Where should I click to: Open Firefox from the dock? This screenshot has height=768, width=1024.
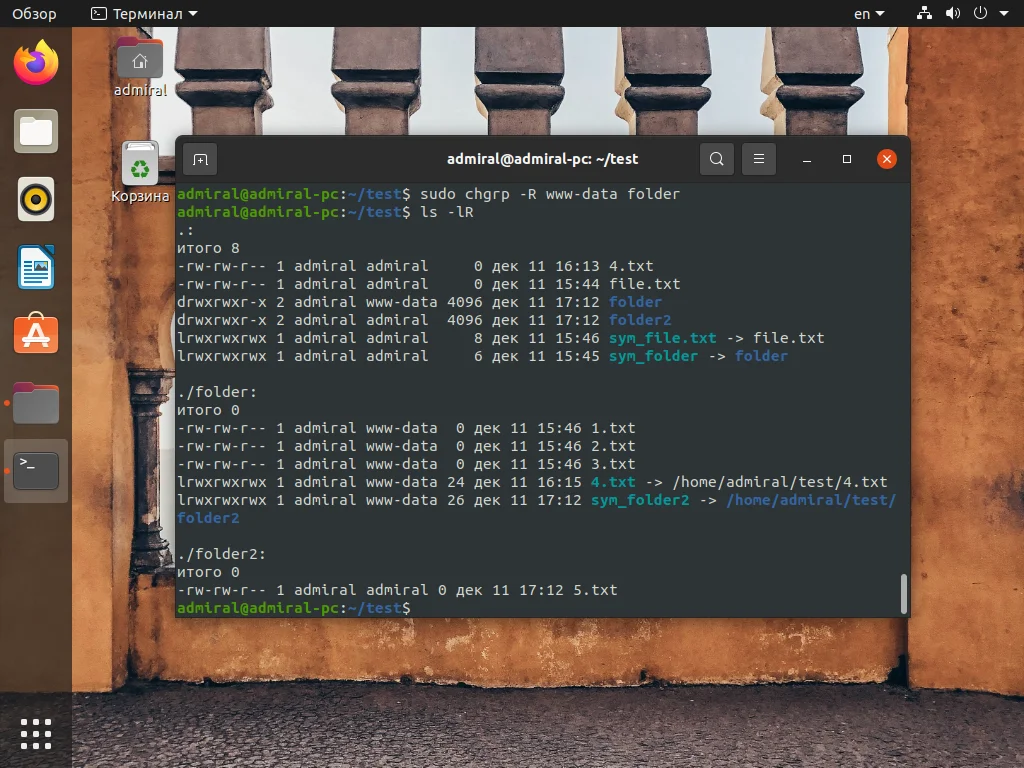36,63
